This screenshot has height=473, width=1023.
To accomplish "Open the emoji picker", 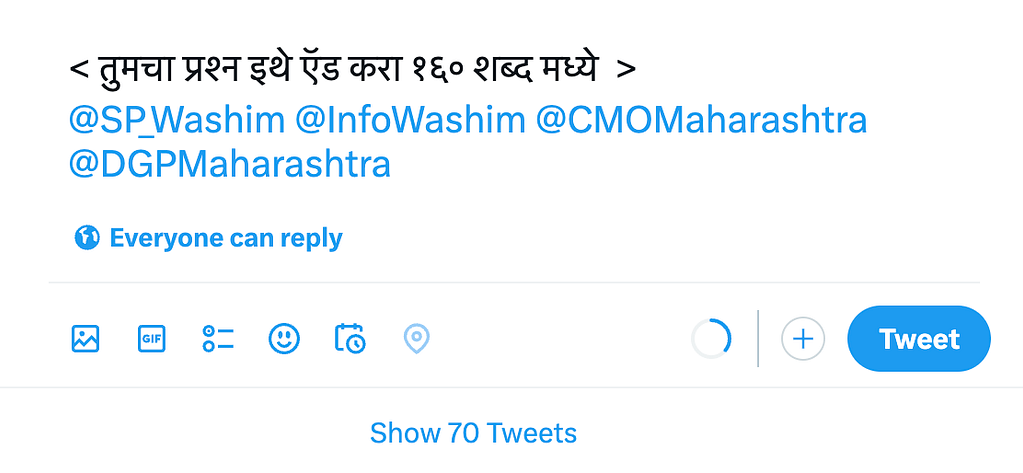I will coord(284,339).
